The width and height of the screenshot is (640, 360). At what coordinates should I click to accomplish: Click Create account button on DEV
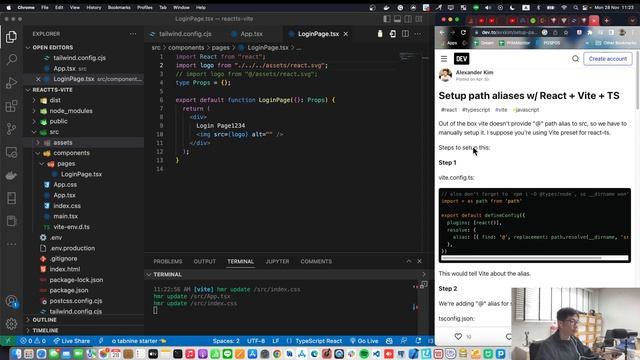[608, 59]
